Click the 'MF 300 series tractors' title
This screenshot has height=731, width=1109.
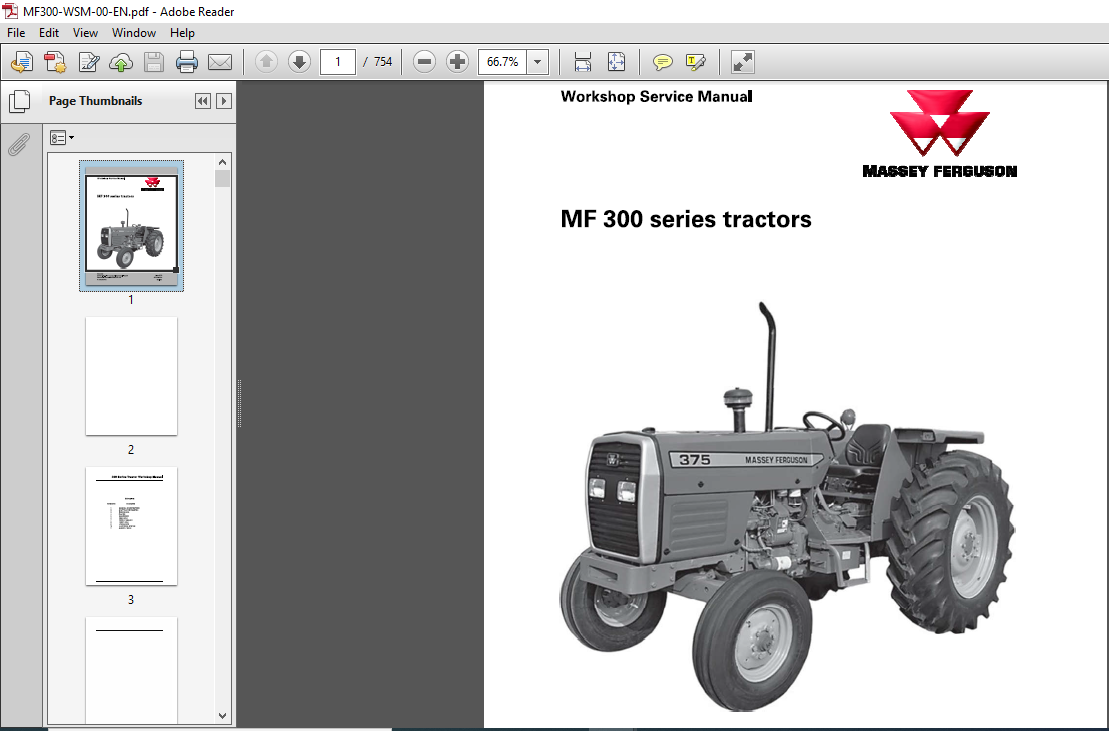point(686,219)
